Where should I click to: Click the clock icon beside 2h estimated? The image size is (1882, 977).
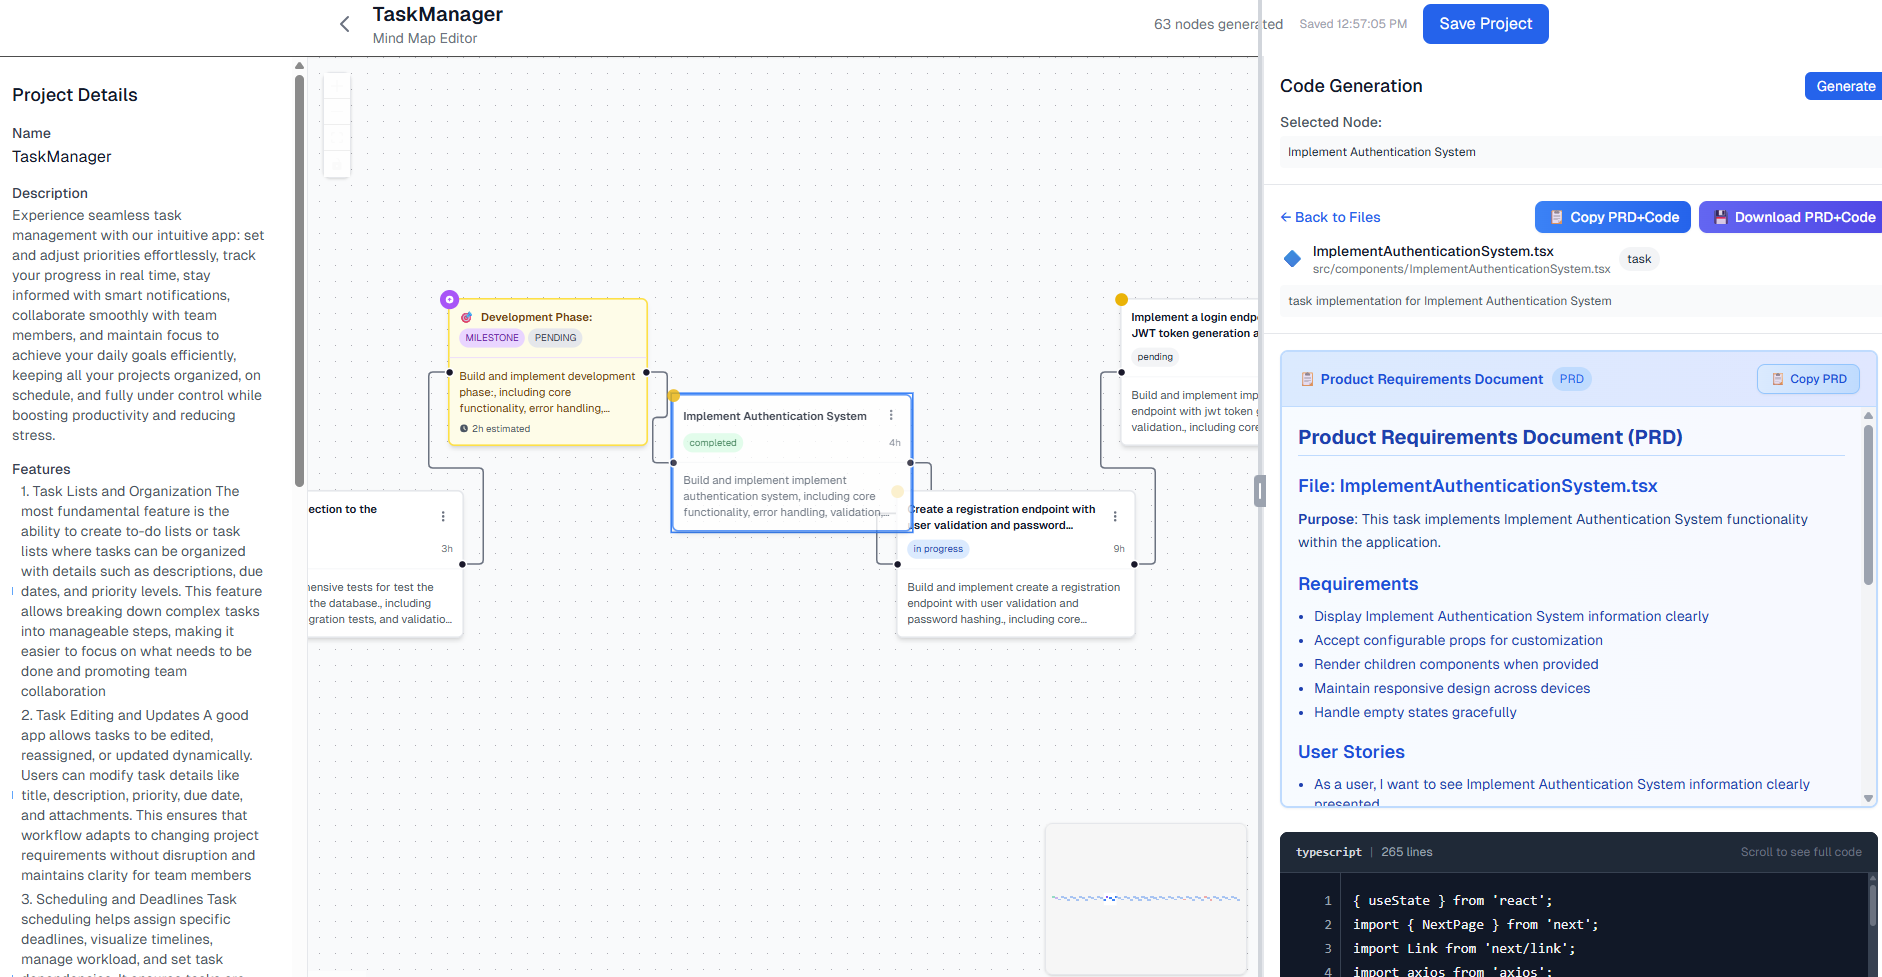pyautogui.click(x=464, y=429)
